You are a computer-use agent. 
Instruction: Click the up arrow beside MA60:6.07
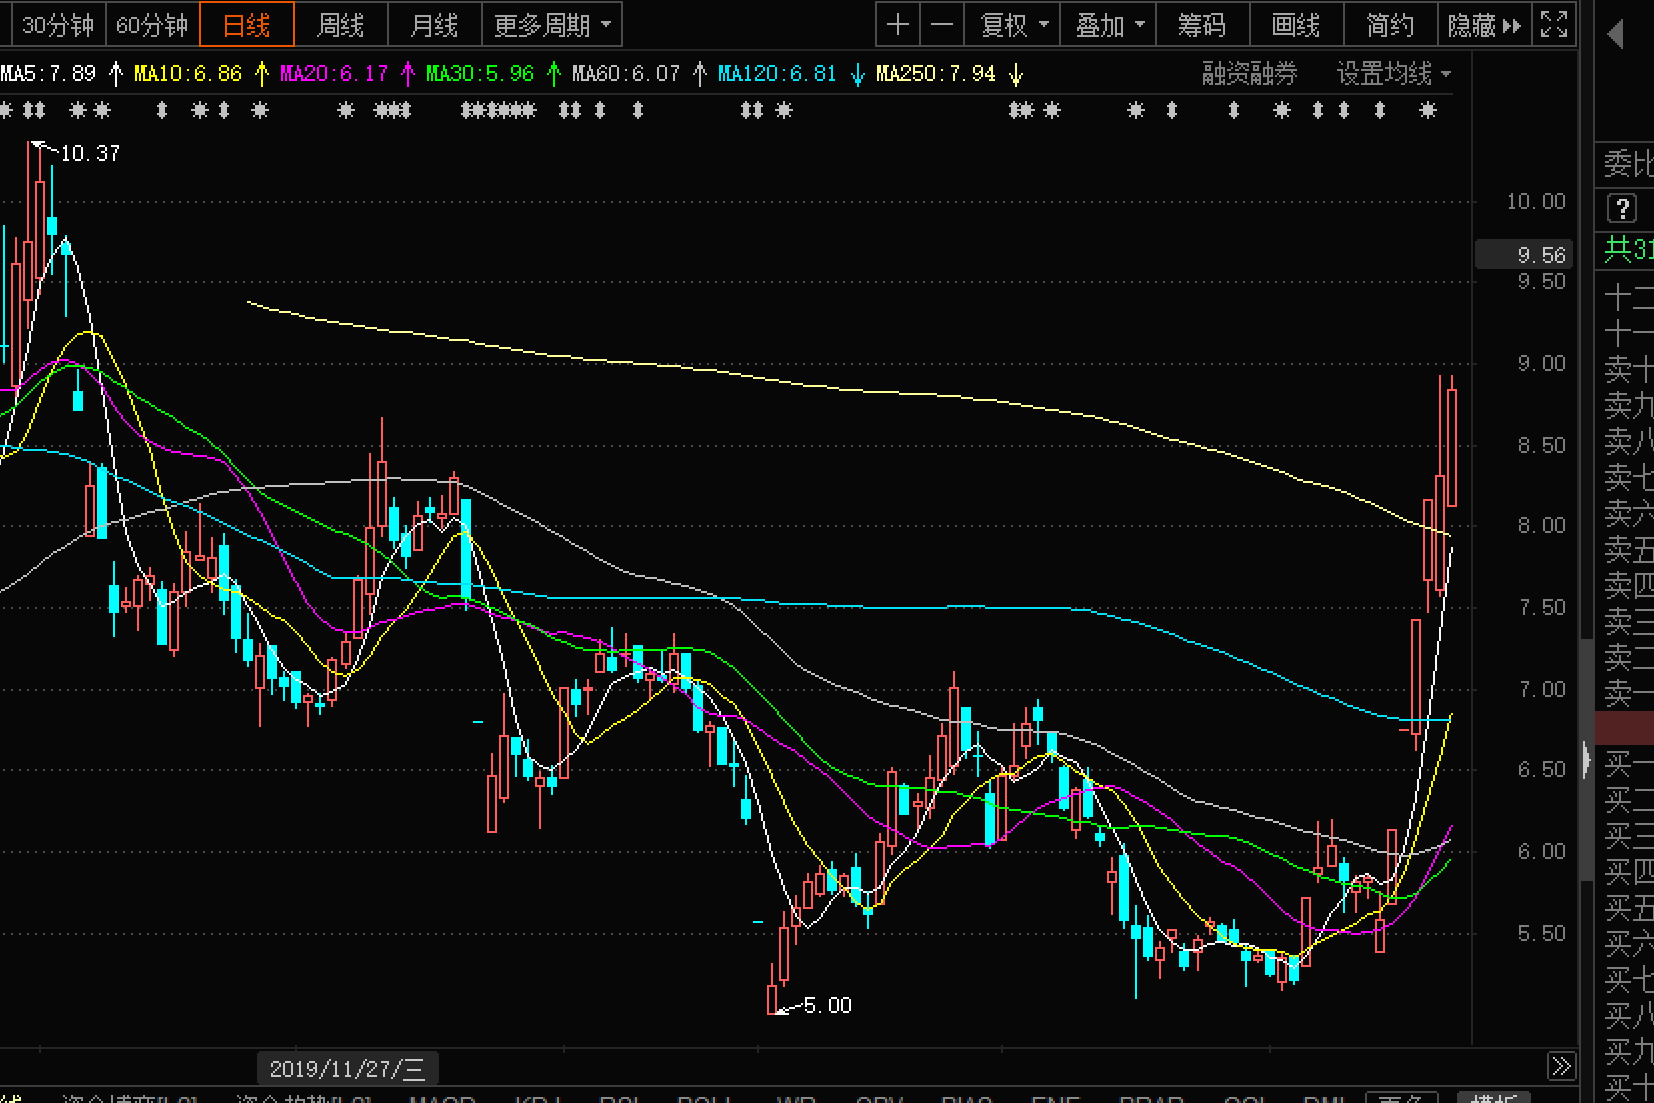[x=700, y=74]
